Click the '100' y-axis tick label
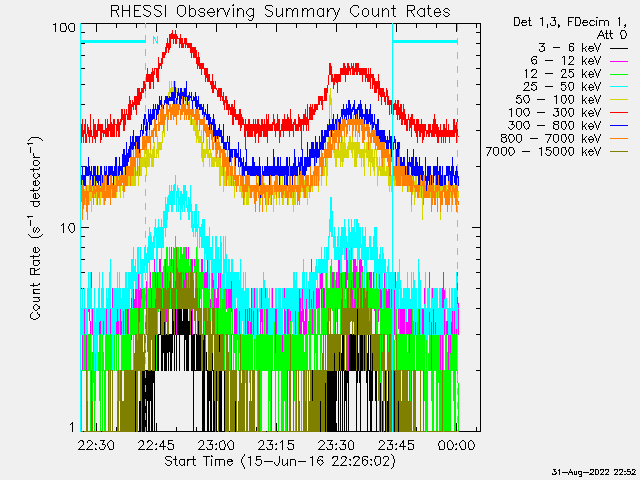 (x=65, y=27)
